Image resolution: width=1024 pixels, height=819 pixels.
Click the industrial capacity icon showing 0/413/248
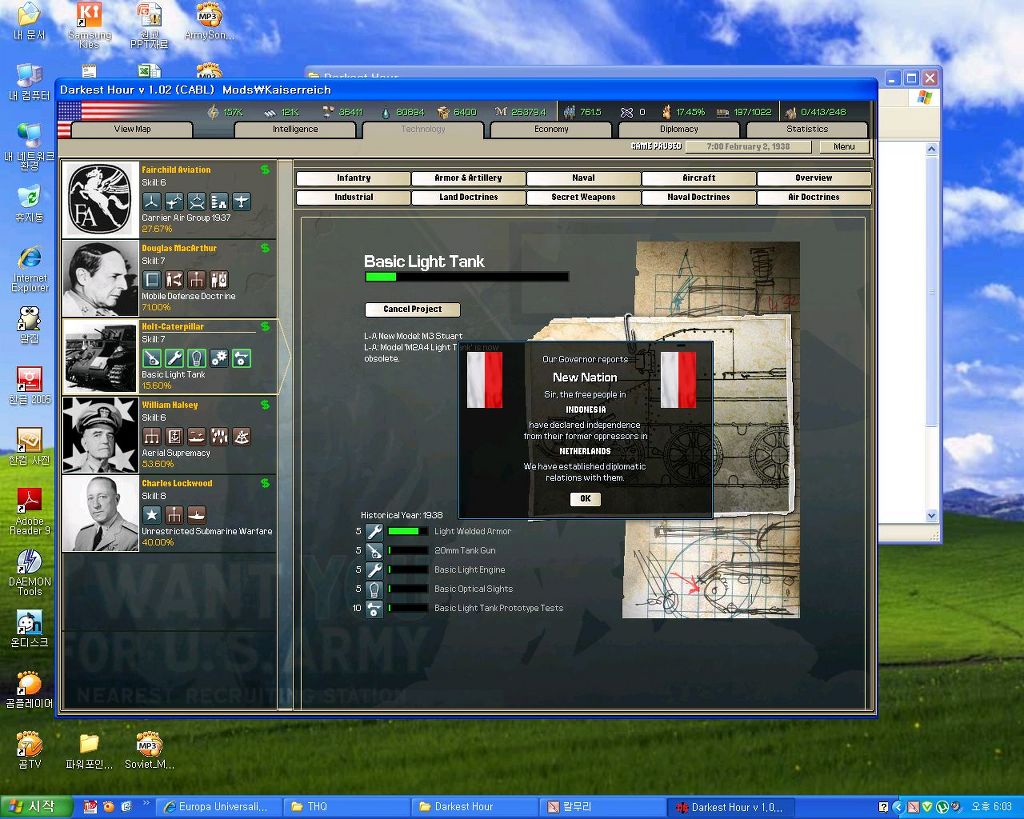click(x=791, y=112)
